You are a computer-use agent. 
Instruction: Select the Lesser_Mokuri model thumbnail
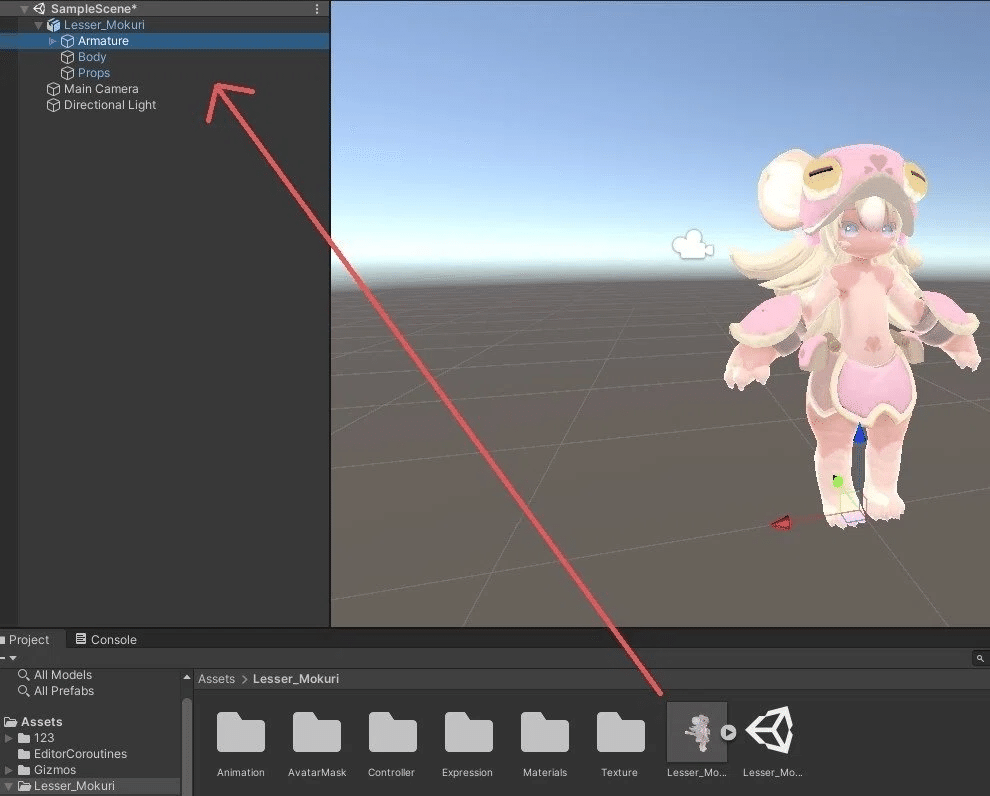coord(697,732)
